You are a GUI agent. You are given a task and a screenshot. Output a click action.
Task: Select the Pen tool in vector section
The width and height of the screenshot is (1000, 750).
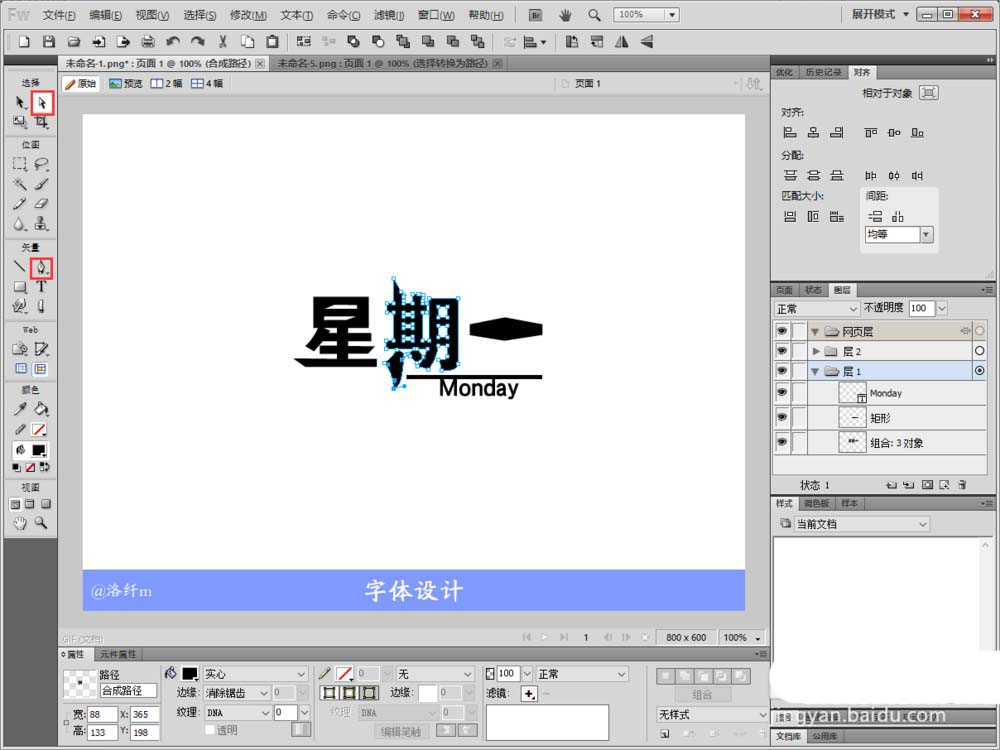click(41, 267)
